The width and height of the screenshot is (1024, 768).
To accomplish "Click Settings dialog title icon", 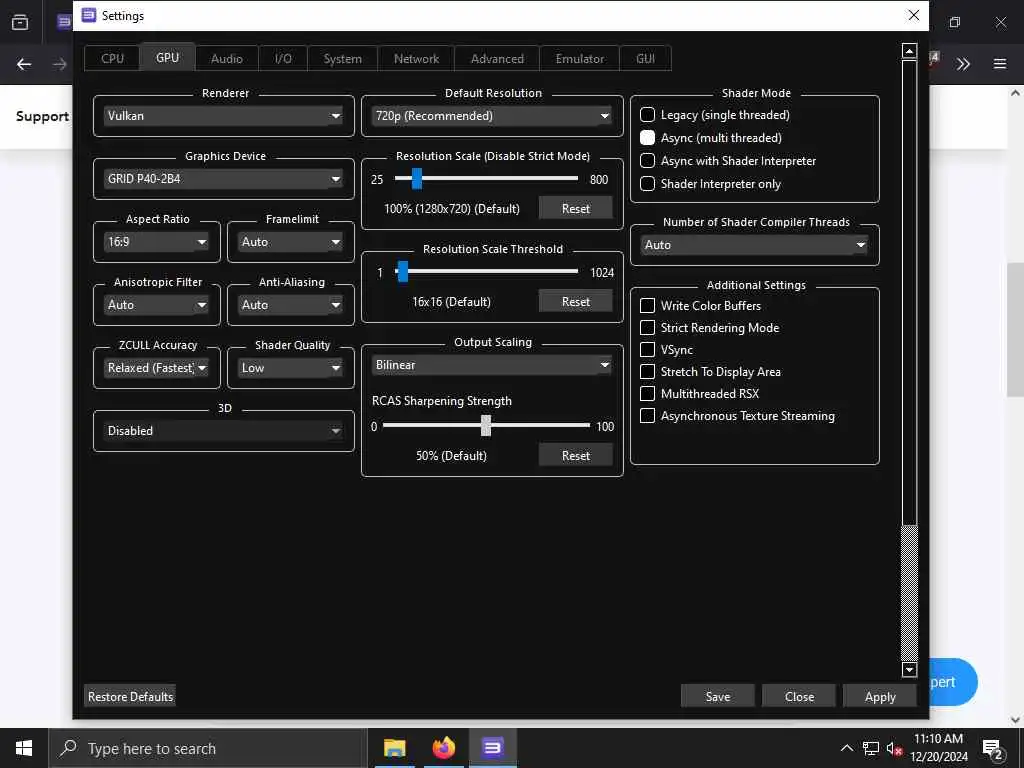I will [89, 15].
